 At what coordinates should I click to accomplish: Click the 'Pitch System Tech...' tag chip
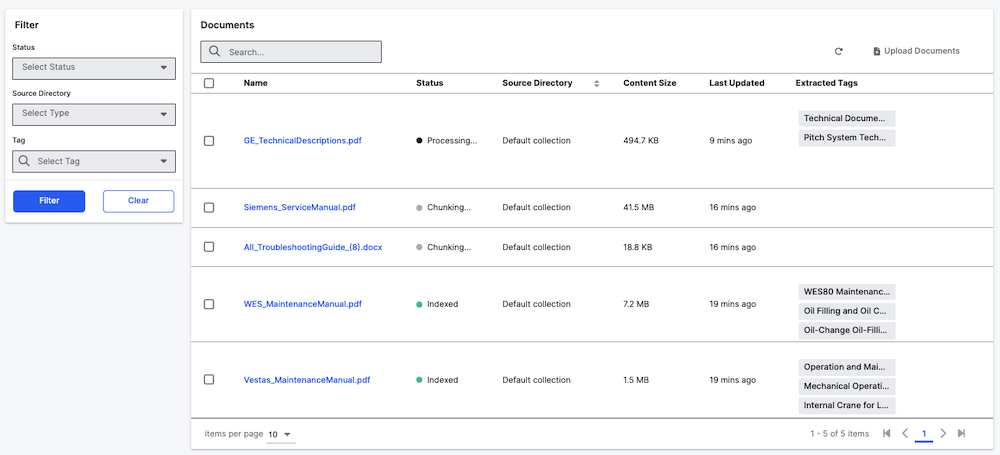847,138
